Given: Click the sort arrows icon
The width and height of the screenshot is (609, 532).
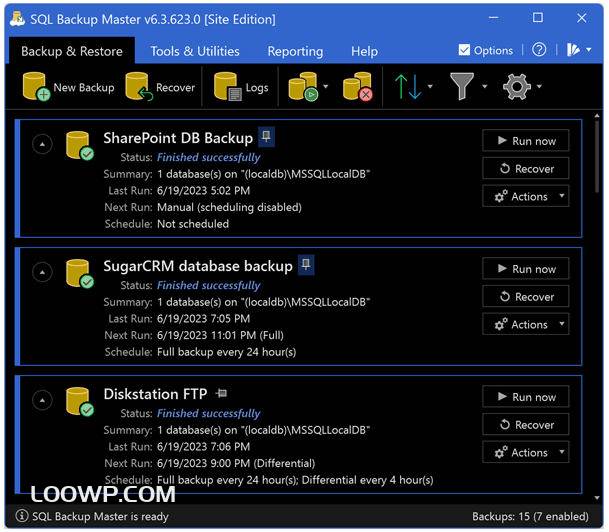Looking at the screenshot, I should pyautogui.click(x=408, y=87).
